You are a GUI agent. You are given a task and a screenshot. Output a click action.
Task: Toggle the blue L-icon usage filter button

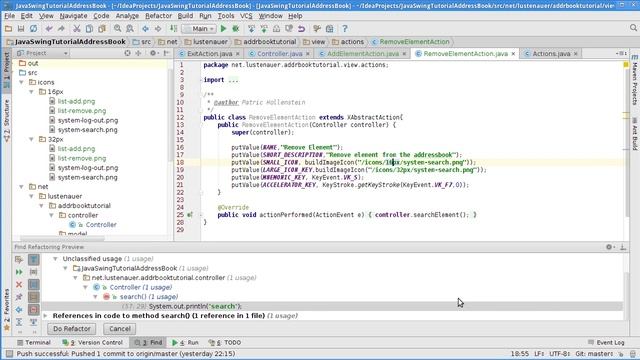pyautogui.click(x=34, y=284)
